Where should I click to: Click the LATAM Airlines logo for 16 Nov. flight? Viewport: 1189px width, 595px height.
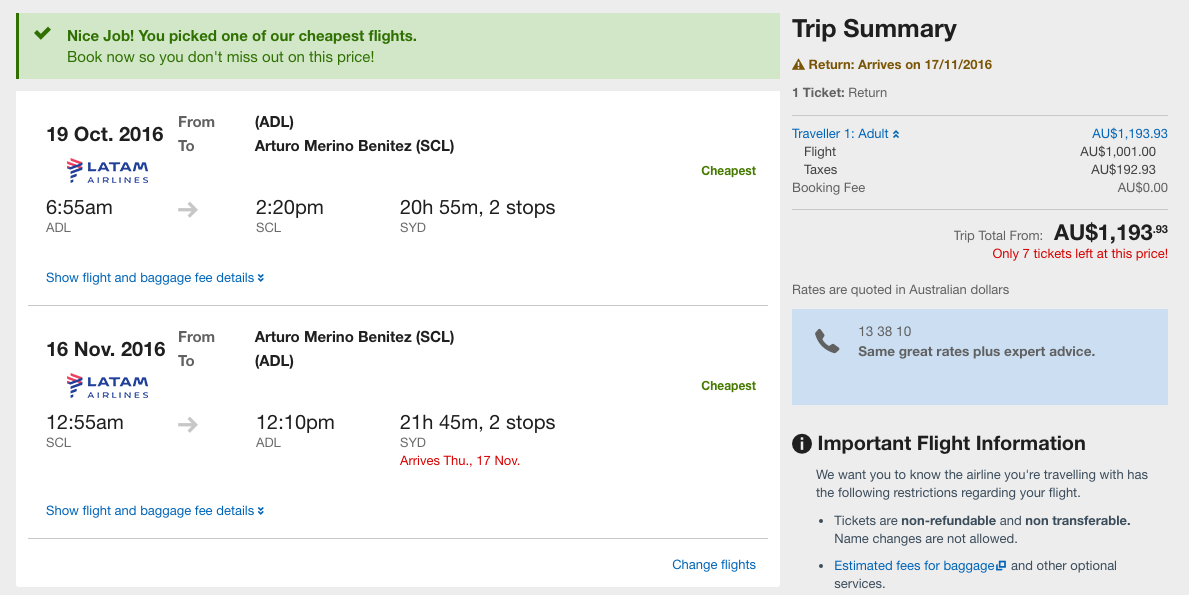click(x=107, y=386)
